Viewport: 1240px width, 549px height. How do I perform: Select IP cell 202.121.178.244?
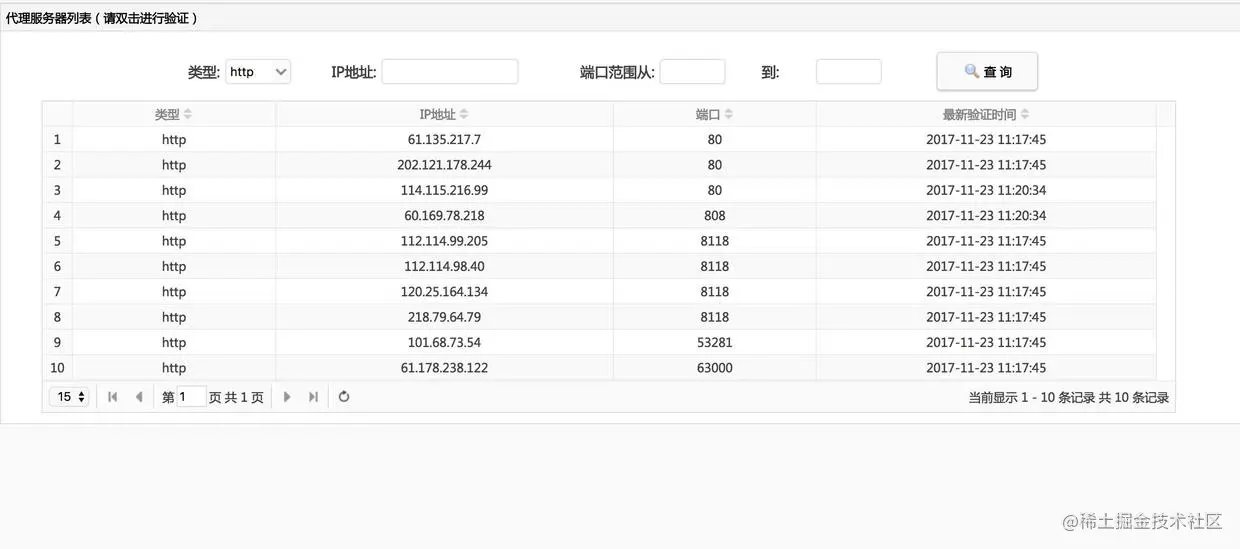coord(444,165)
